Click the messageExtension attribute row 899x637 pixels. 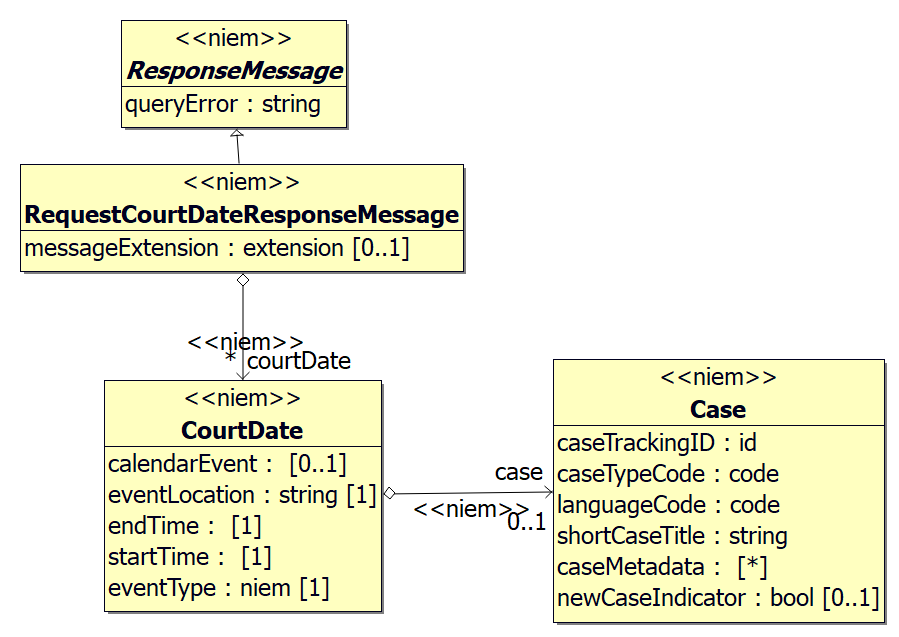(216, 248)
